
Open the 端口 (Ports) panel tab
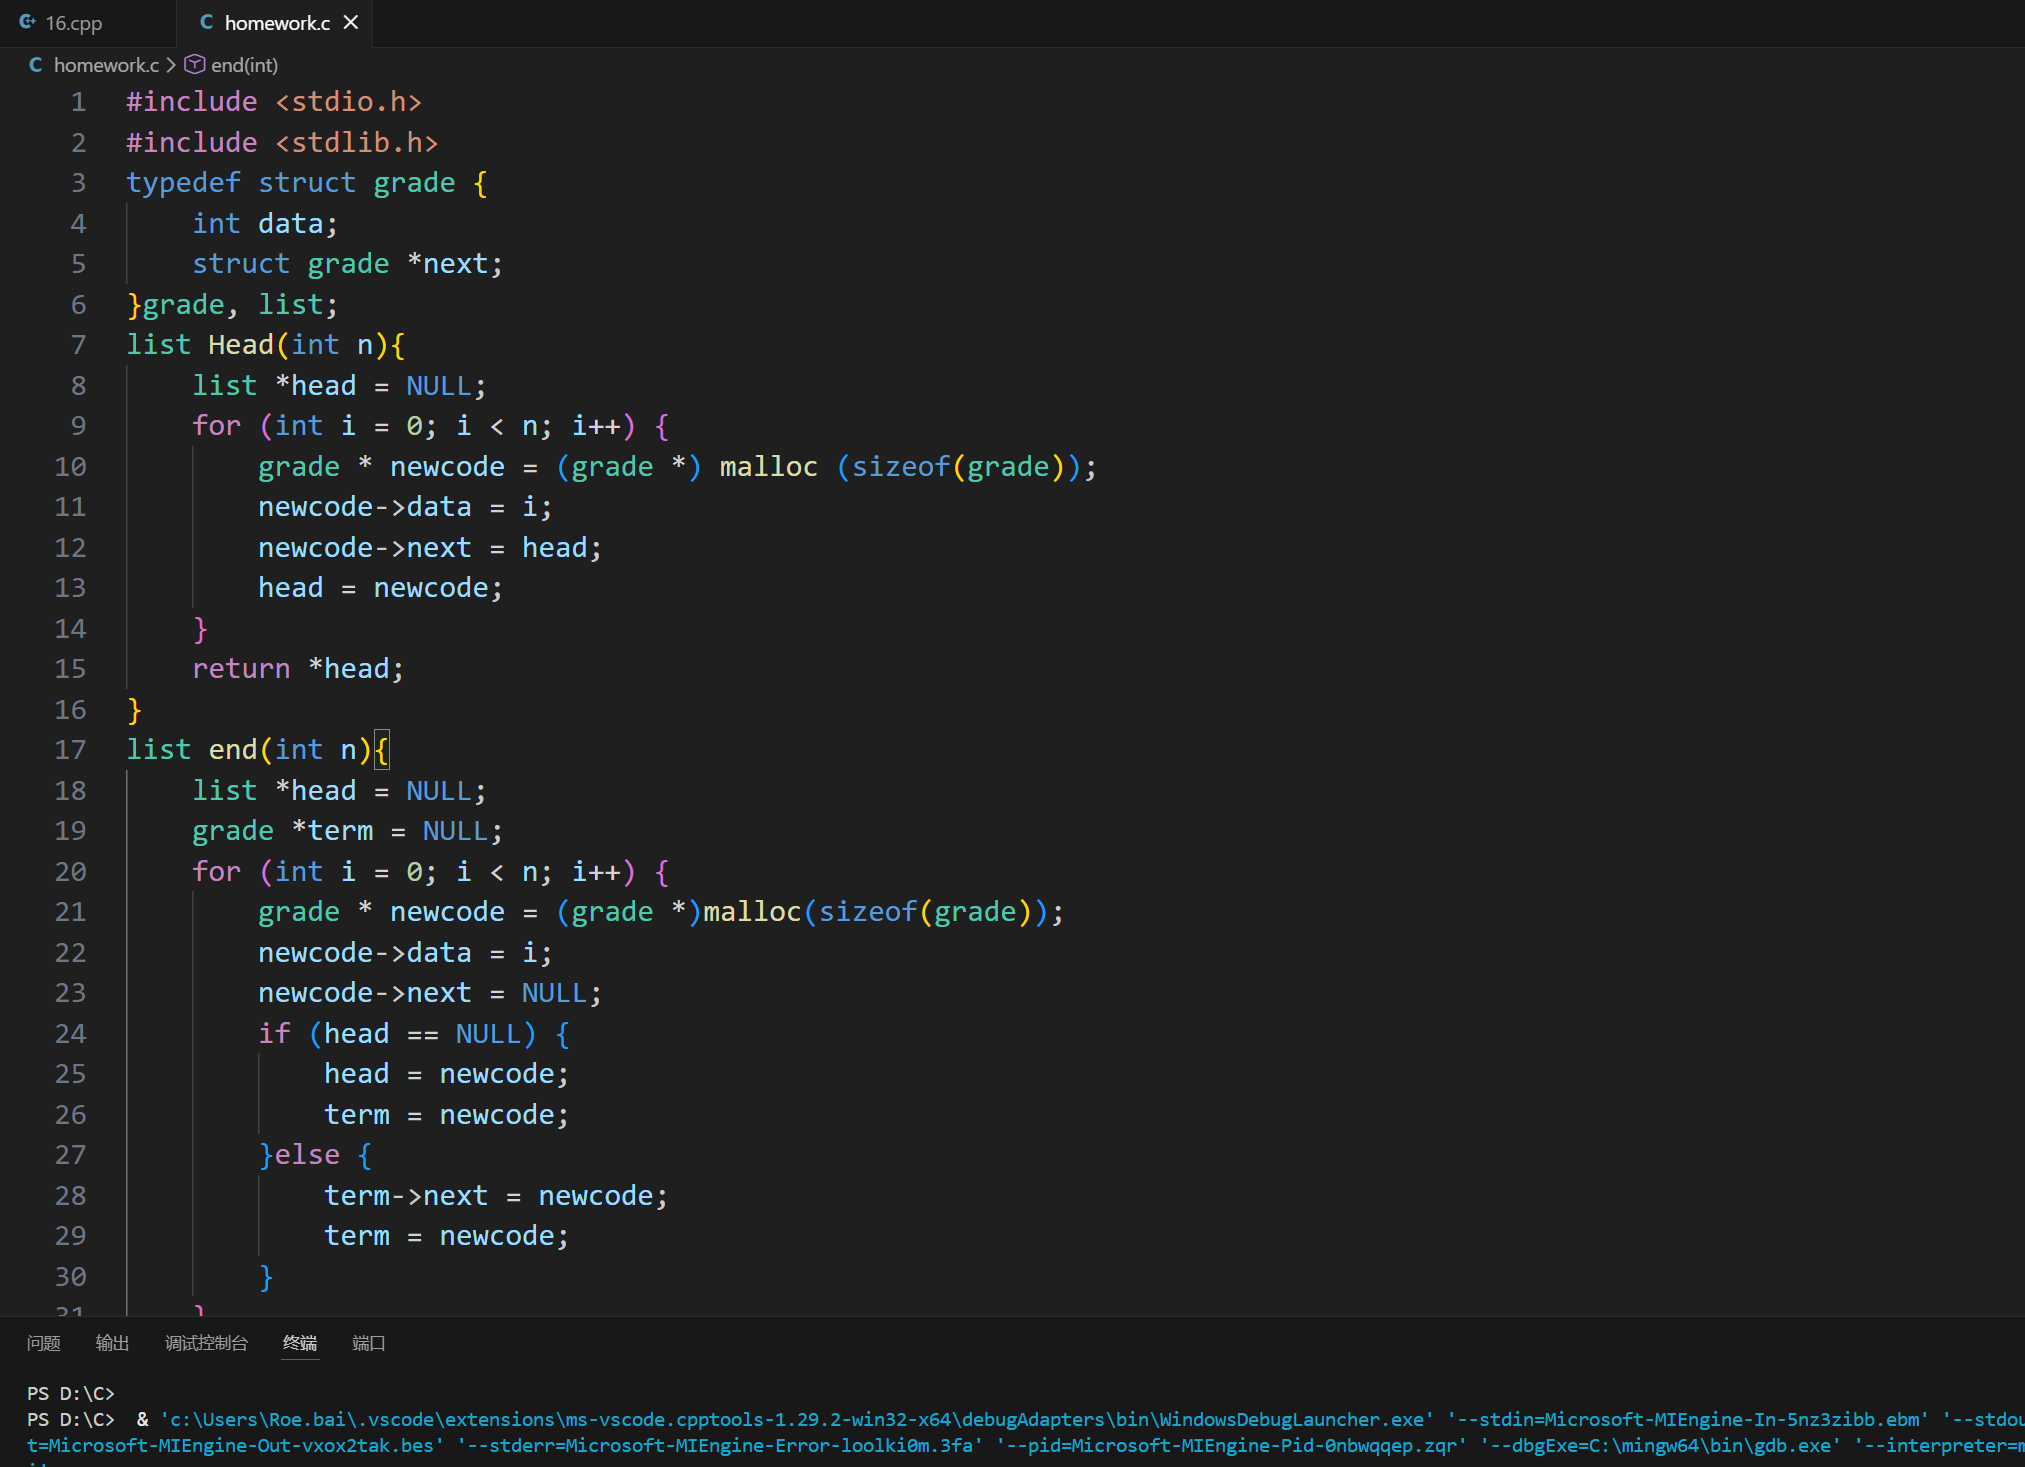coord(368,1343)
